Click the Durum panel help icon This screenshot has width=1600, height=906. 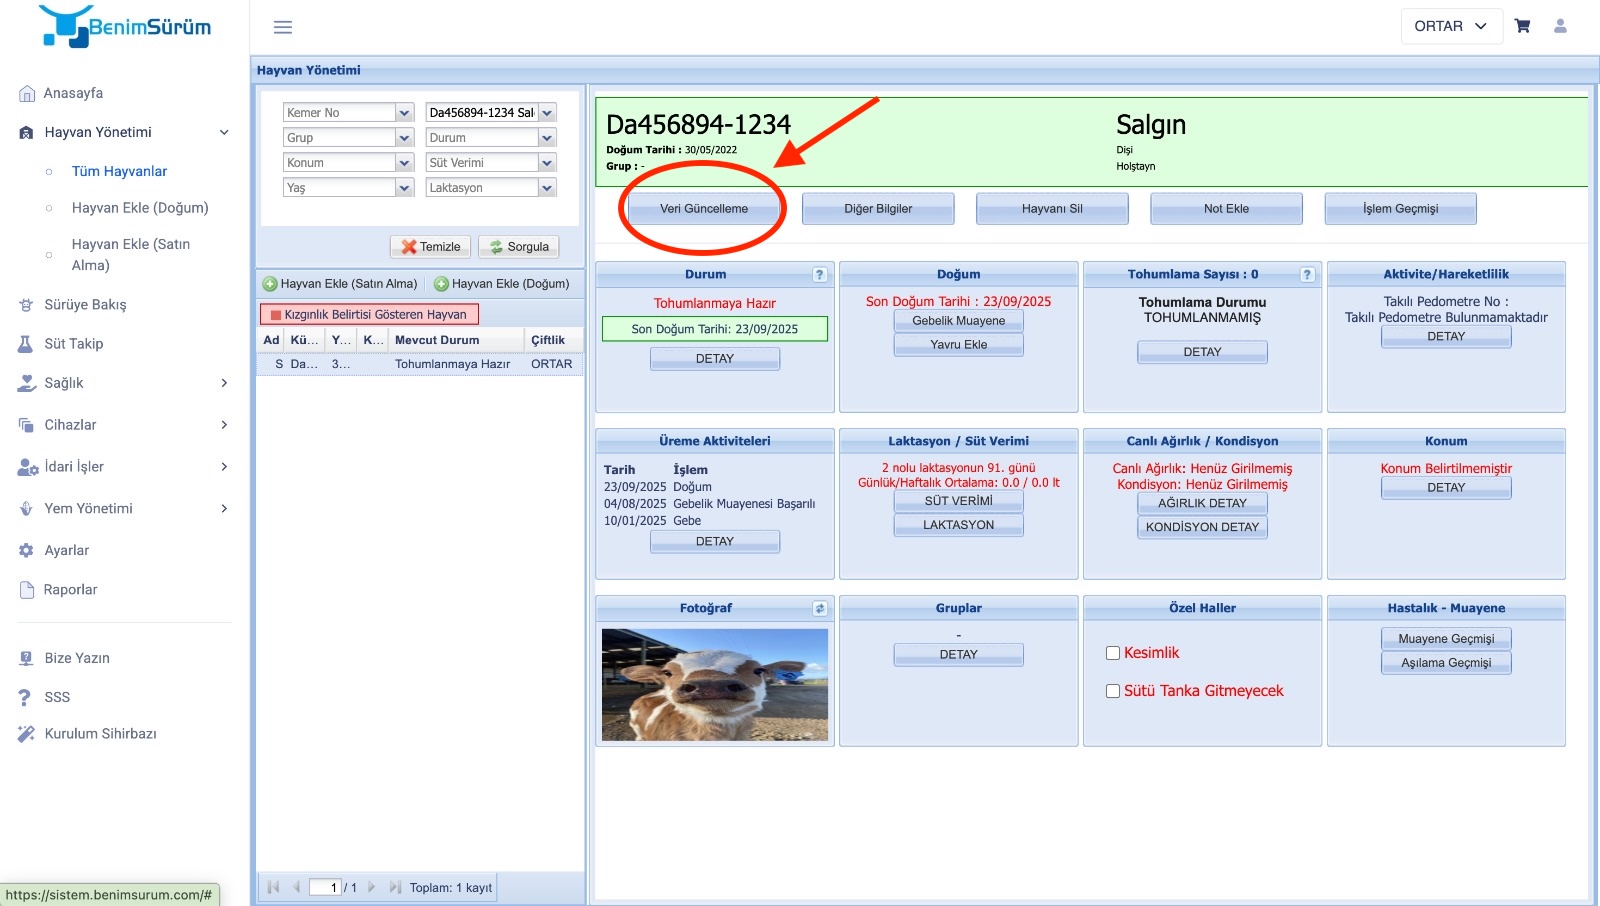tap(819, 274)
